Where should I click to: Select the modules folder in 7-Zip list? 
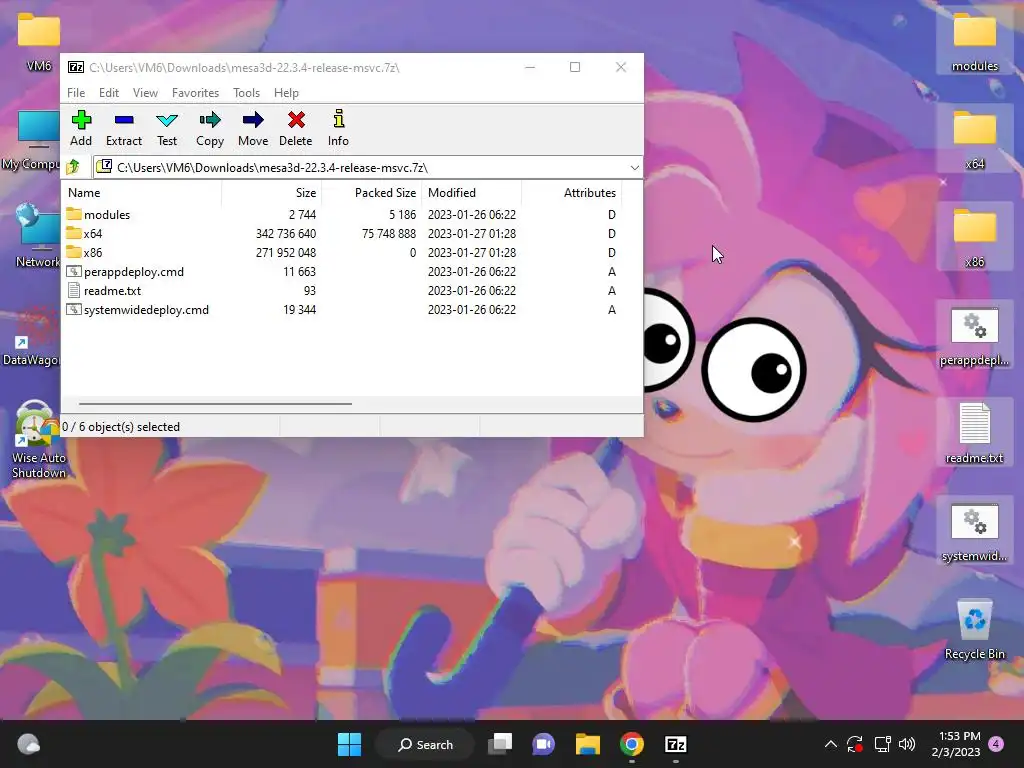pyautogui.click(x=107, y=215)
